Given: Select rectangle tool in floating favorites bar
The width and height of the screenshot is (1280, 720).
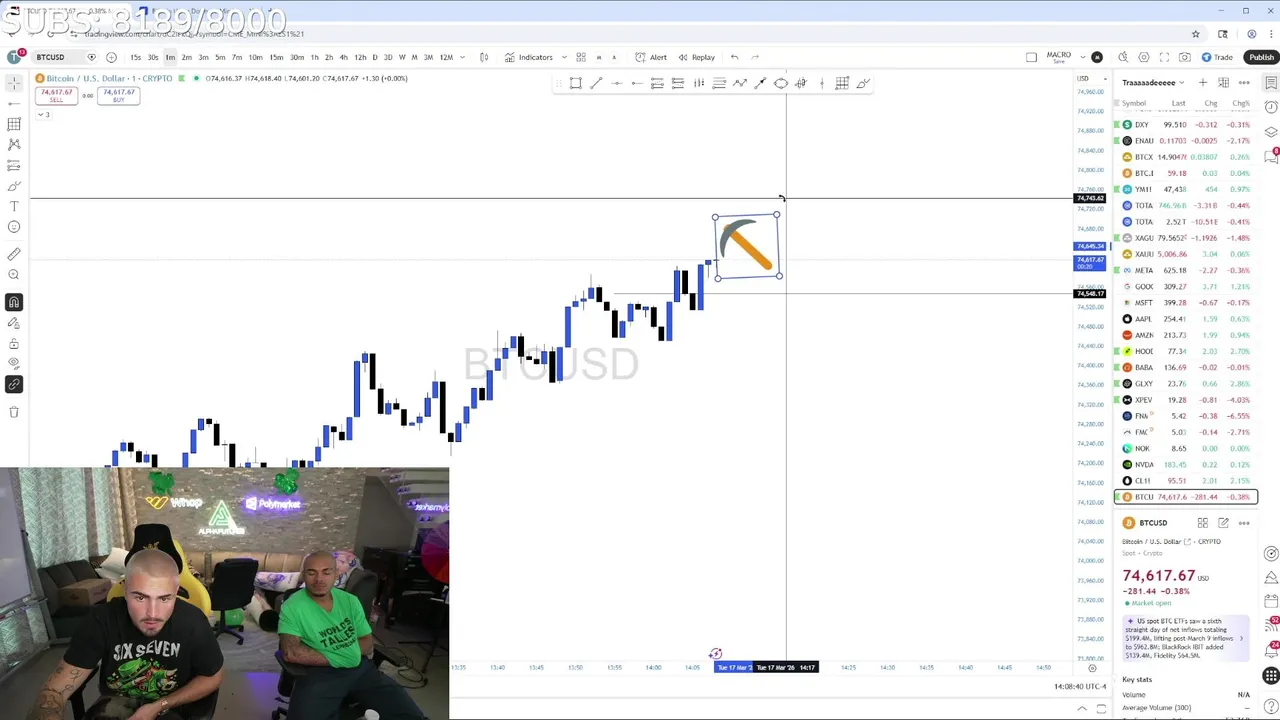Looking at the screenshot, I should (576, 83).
